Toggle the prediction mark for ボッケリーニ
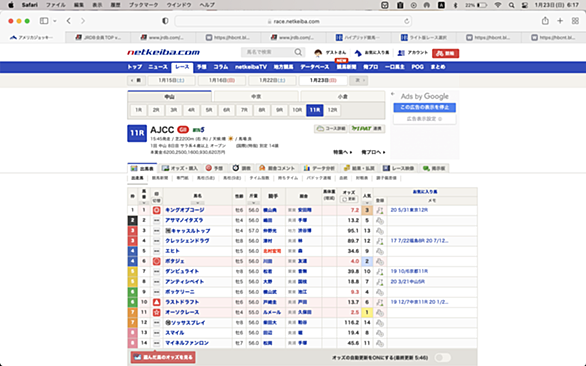The width and height of the screenshot is (586, 366). click(156, 292)
